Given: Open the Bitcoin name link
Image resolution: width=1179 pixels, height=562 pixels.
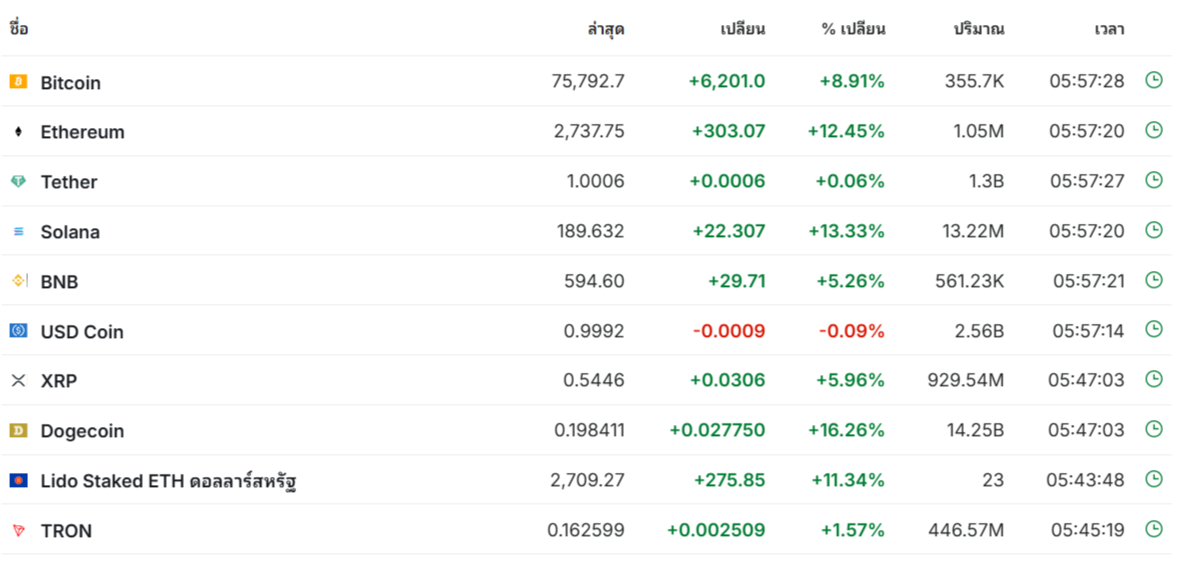Looking at the screenshot, I should [x=71, y=83].
